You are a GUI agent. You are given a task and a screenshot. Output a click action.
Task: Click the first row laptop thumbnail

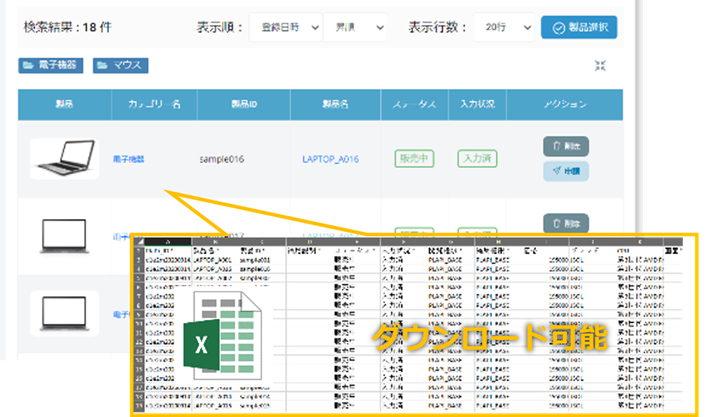(64, 158)
